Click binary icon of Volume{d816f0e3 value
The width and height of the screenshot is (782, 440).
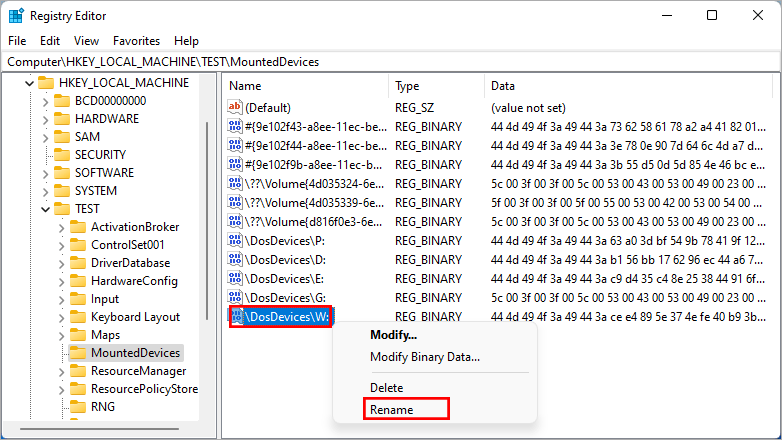(x=235, y=221)
